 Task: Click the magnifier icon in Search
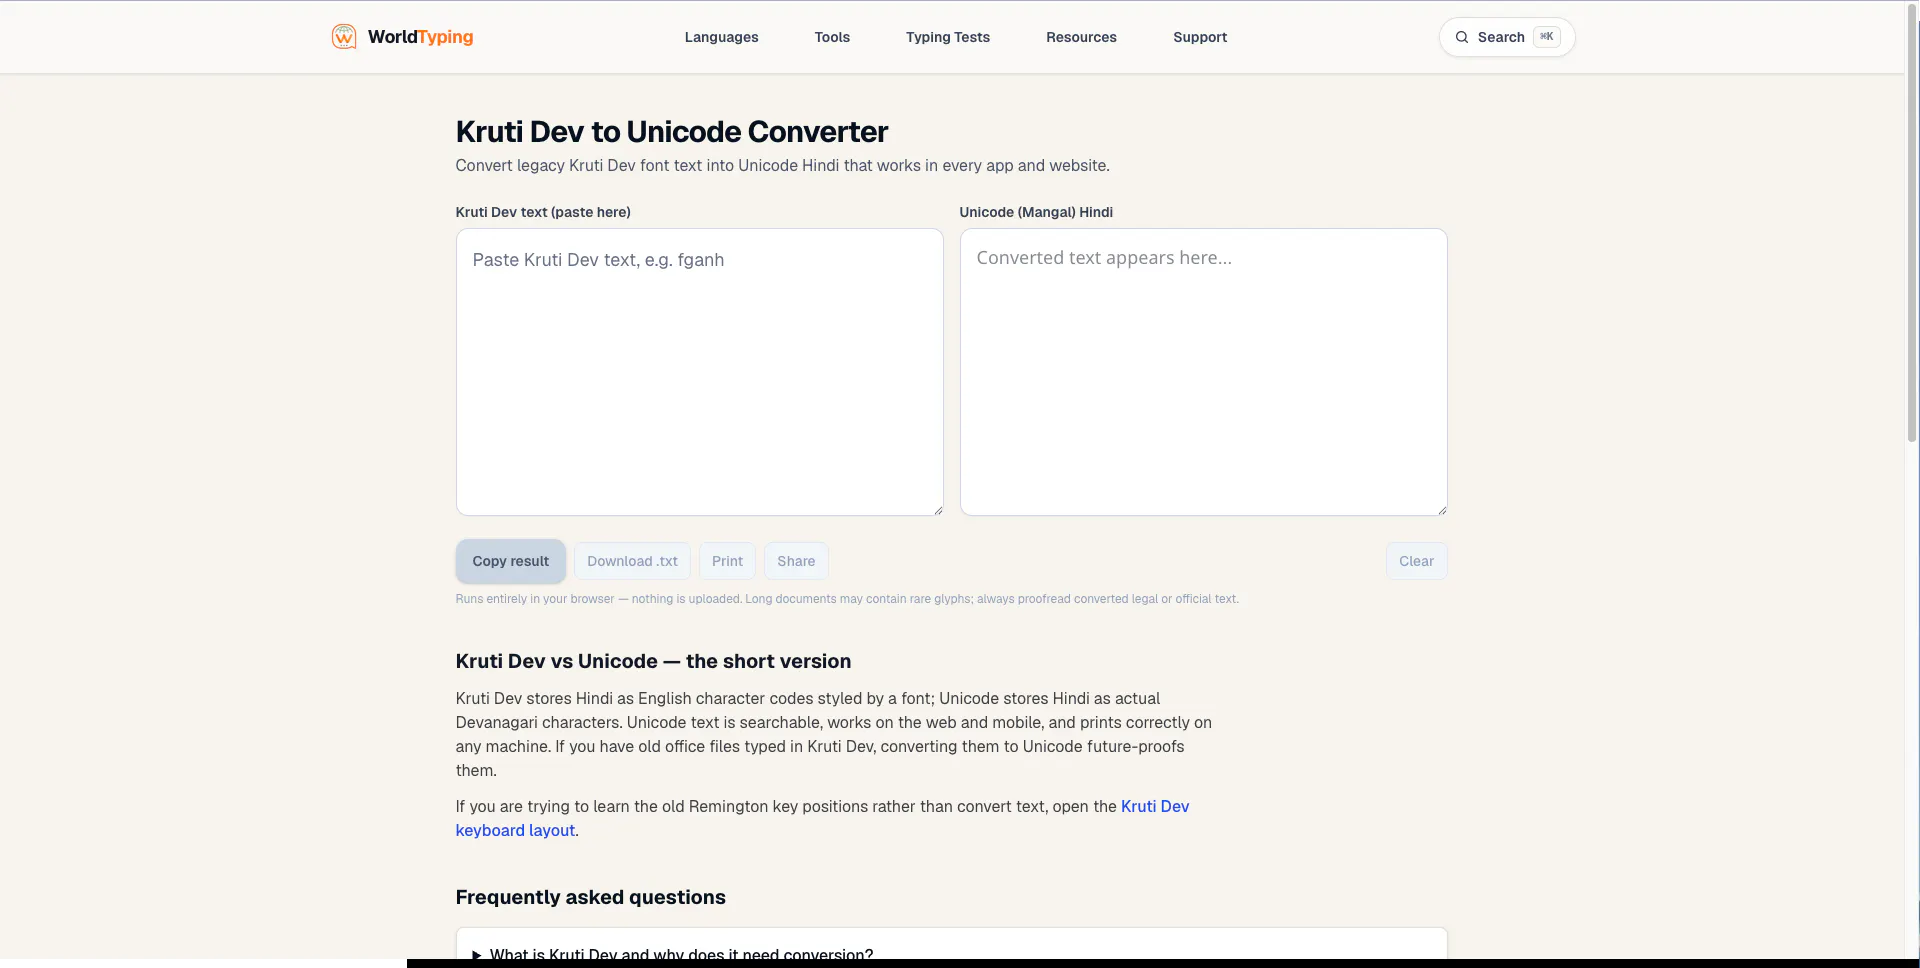(x=1462, y=37)
